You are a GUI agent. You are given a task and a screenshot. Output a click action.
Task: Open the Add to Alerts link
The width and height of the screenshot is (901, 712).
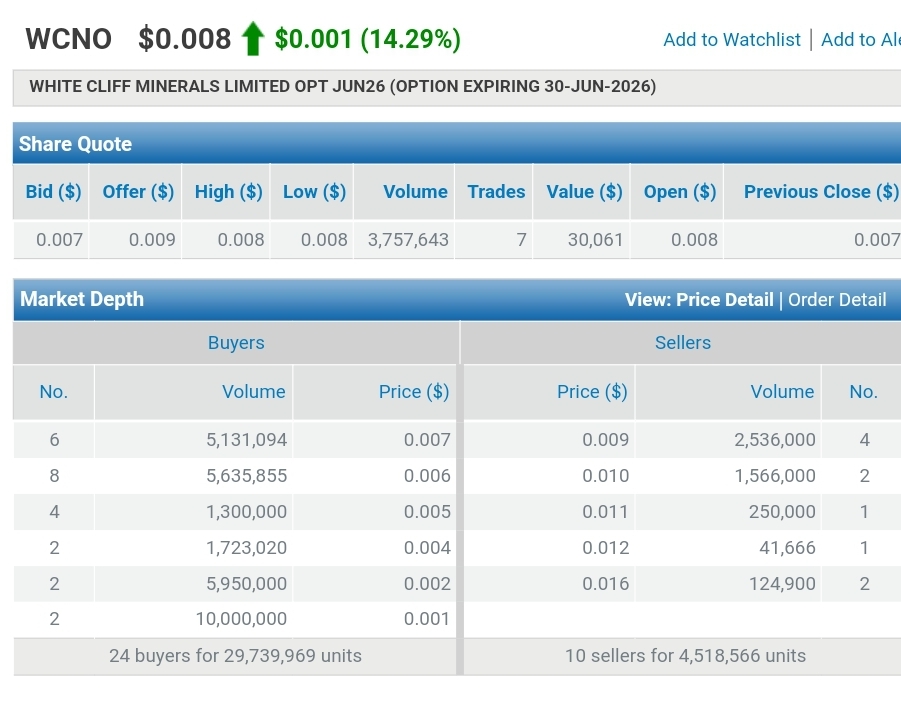861,40
